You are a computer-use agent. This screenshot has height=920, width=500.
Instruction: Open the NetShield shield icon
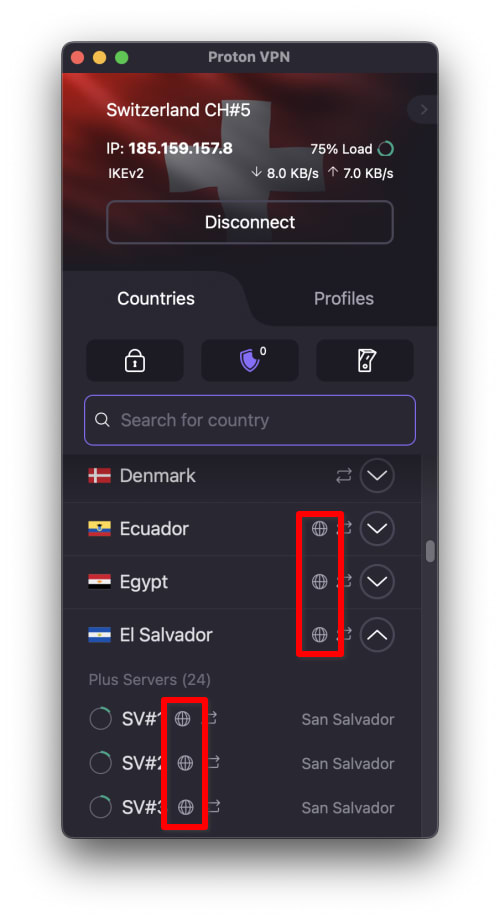pyautogui.click(x=250, y=360)
